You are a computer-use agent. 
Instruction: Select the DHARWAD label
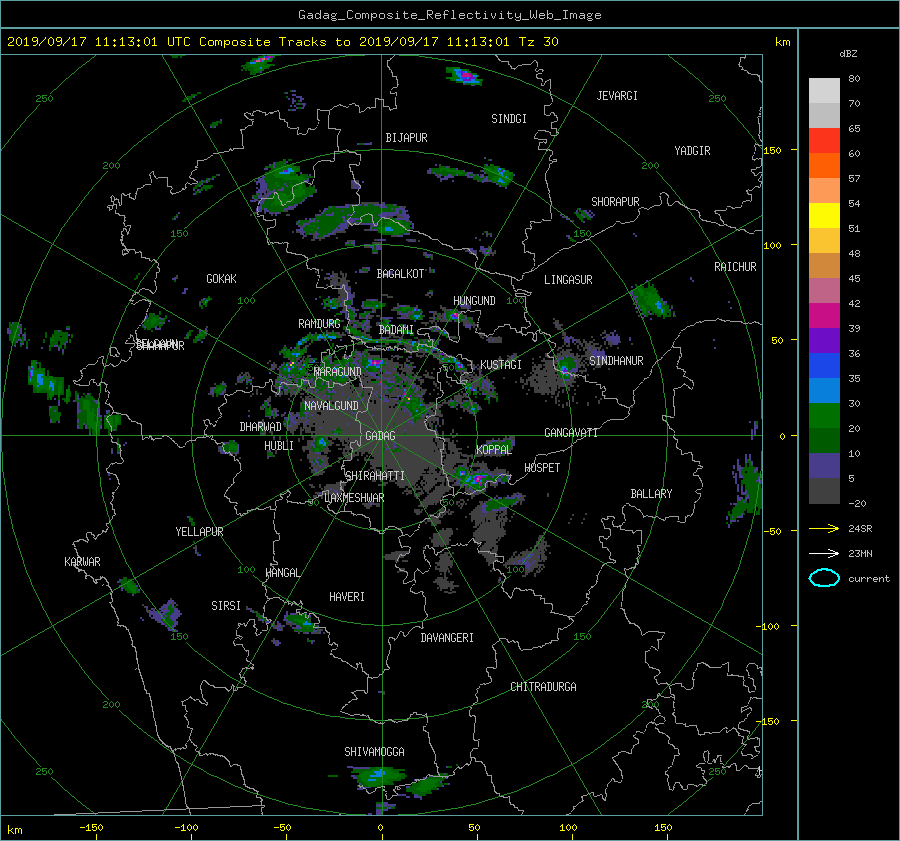coord(260,427)
